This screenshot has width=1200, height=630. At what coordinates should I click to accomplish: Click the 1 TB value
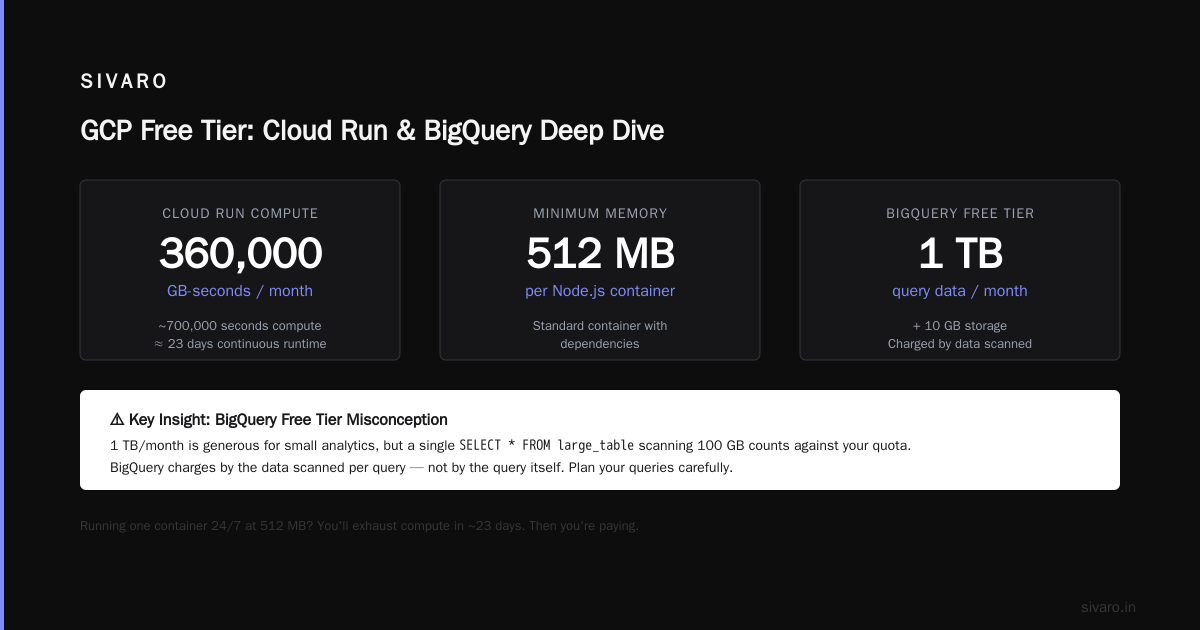tap(960, 254)
